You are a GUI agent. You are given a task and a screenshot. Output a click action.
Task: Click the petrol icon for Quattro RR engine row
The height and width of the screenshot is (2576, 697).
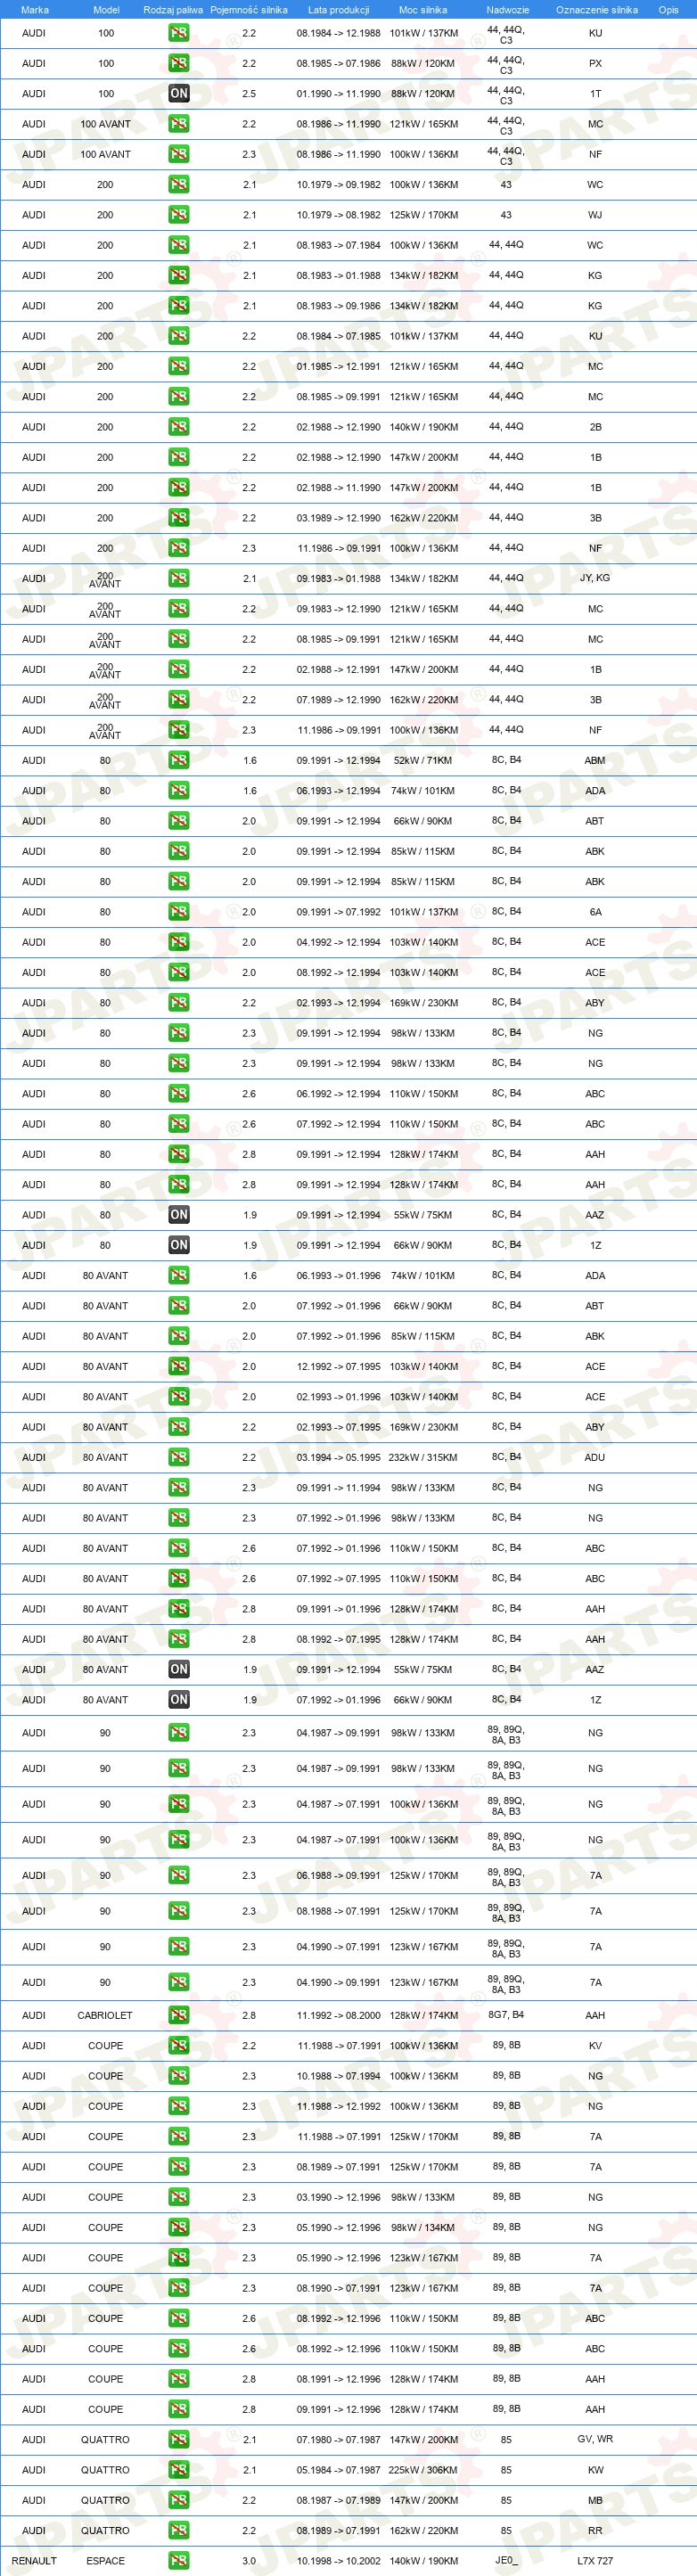pyautogui.click(x=179, y=2530)
